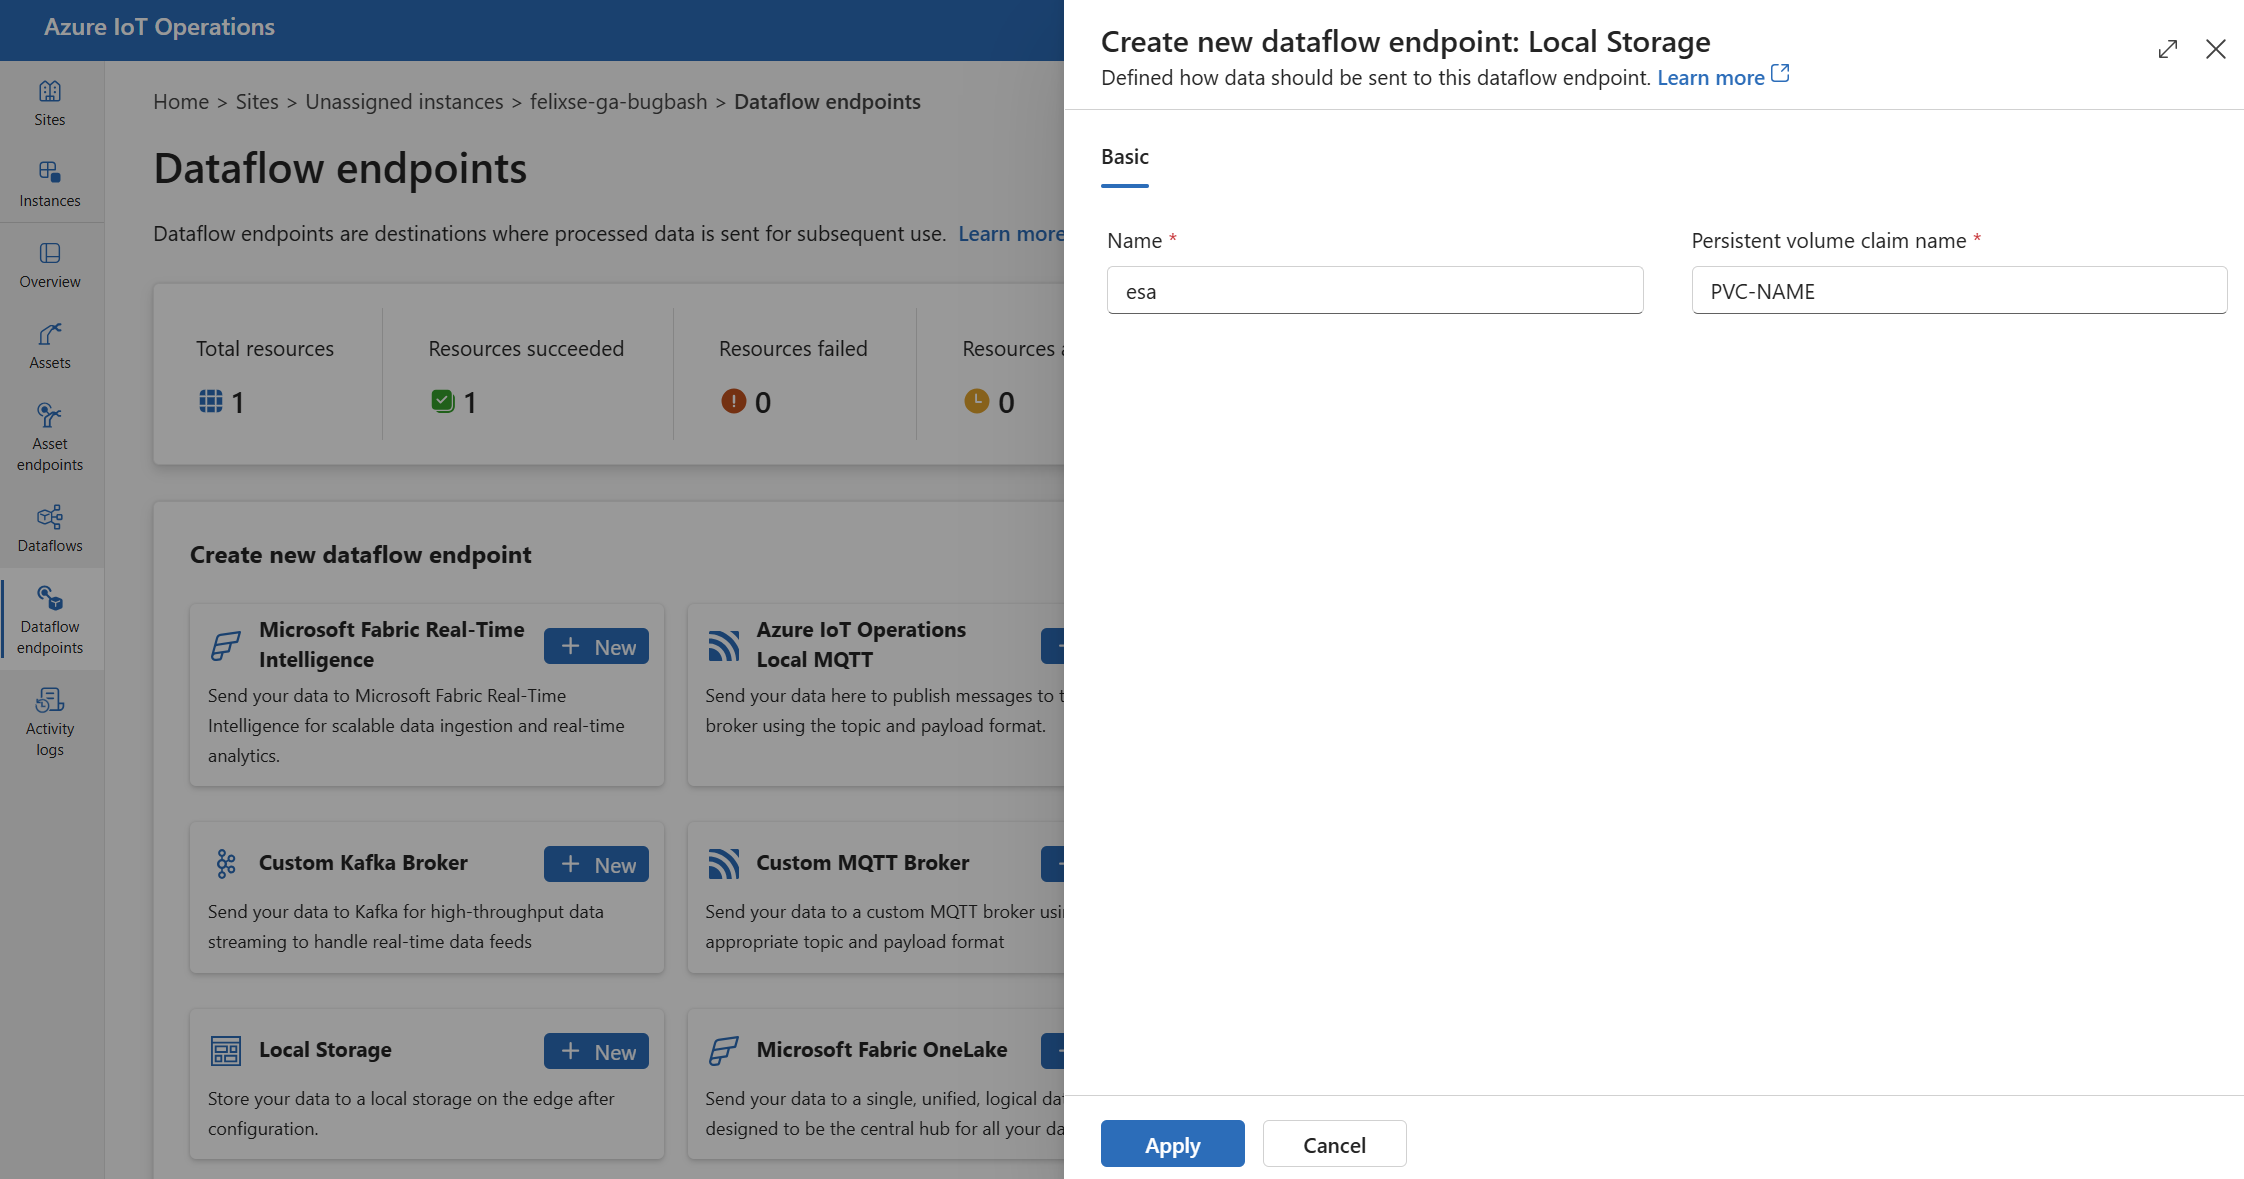Click Azure IoT Operations Local MQTT option
Screen dimensions: 2244x1179
pyautogui.click(x=859, y=643)
